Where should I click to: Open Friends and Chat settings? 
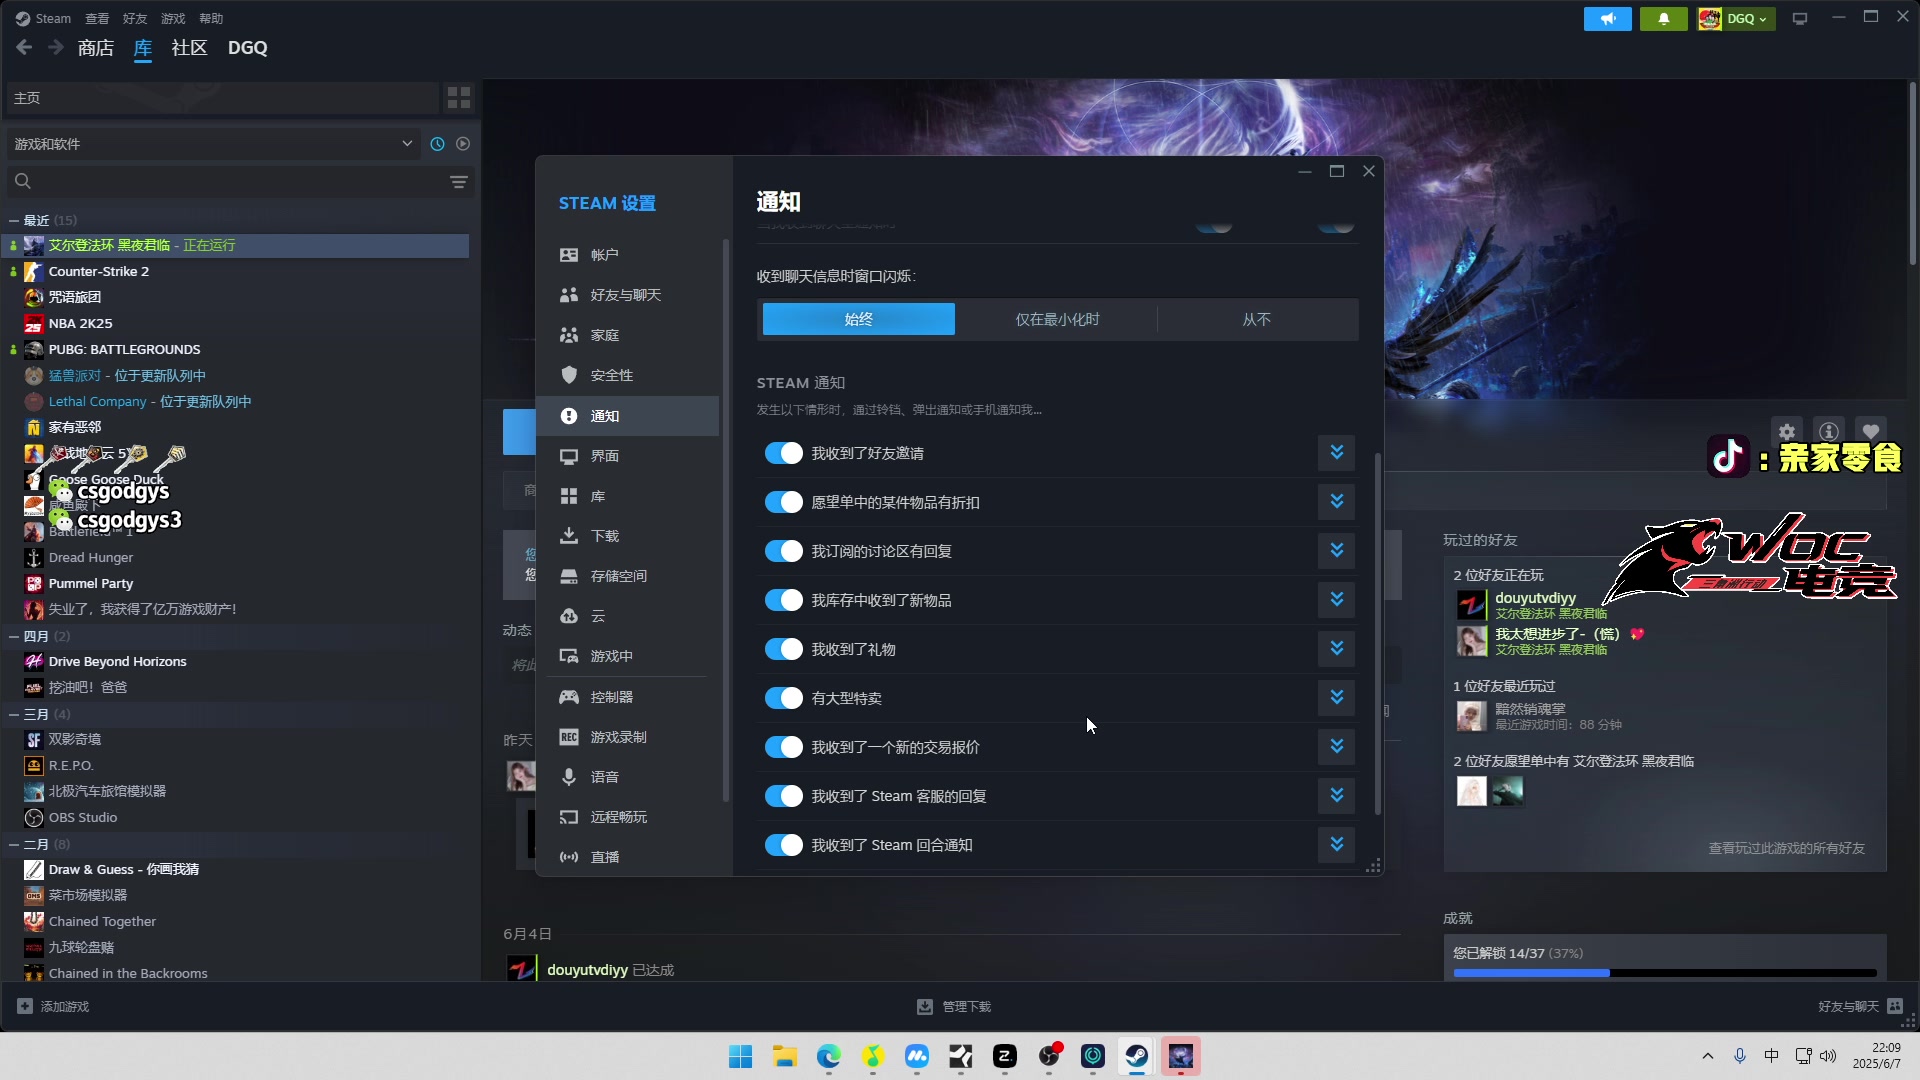(x=627, y=295)
